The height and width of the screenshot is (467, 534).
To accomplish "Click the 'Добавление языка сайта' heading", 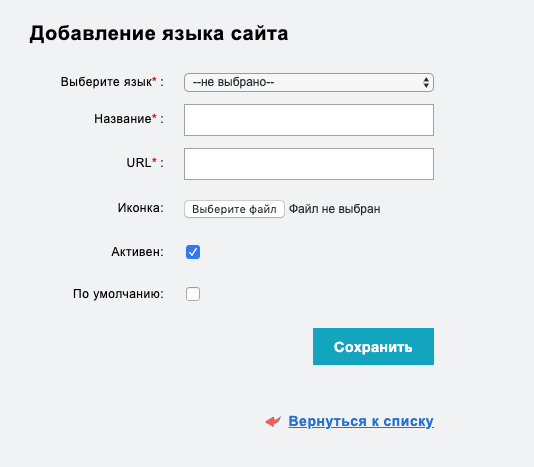I will [x=159, y=33].
